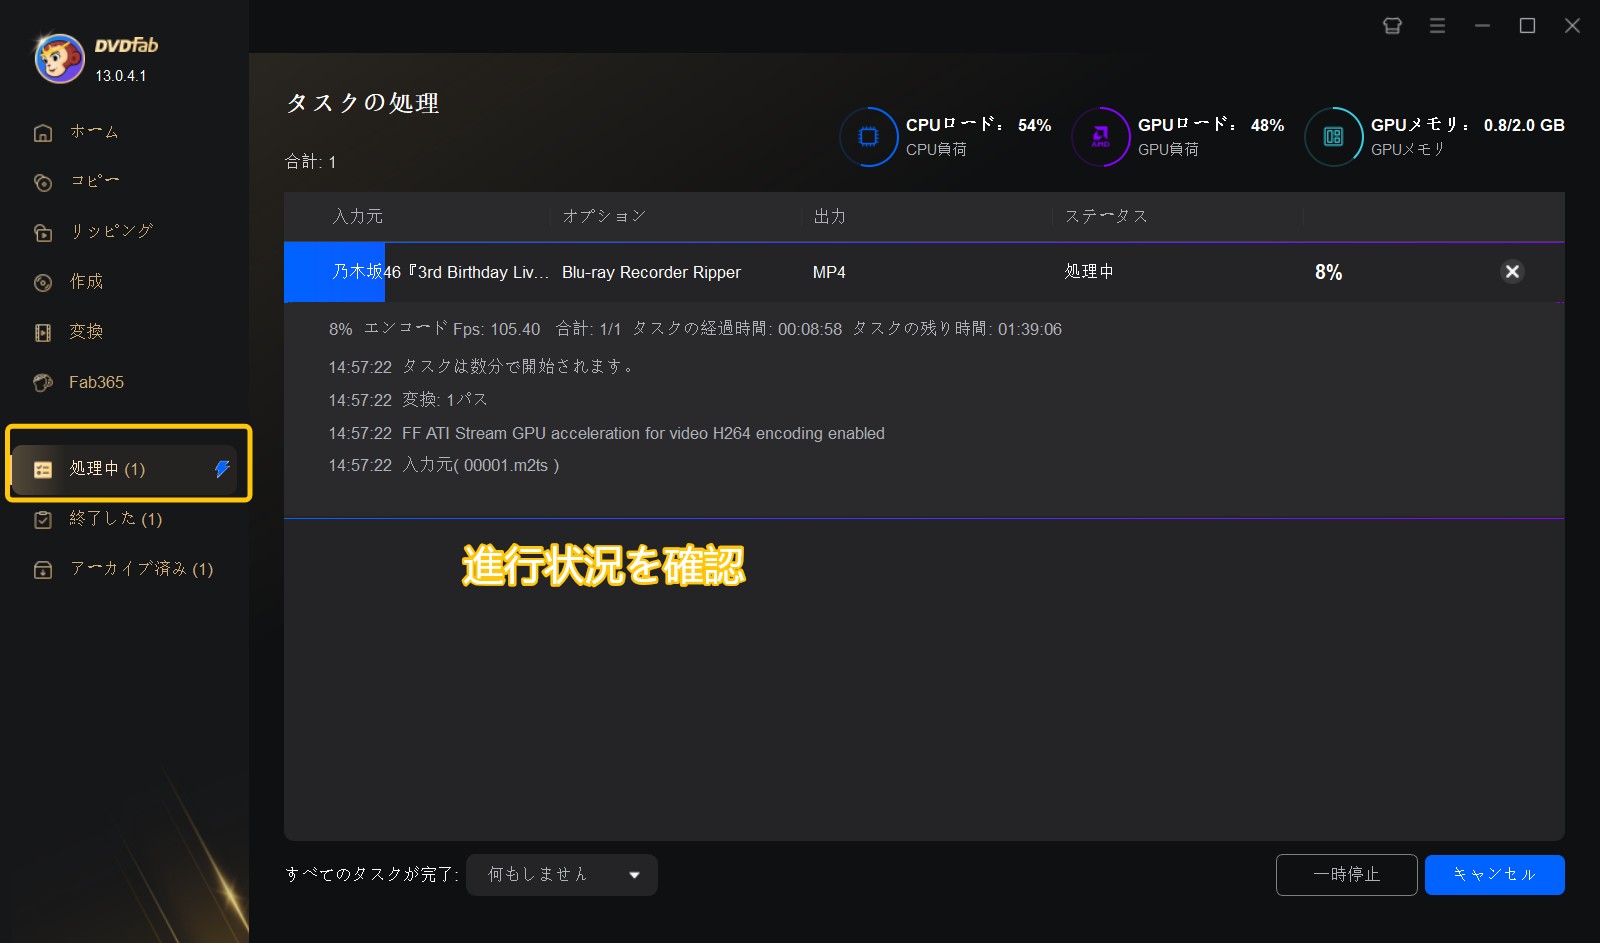Click the CPUロード 54% readout

[x=978, y=125]
